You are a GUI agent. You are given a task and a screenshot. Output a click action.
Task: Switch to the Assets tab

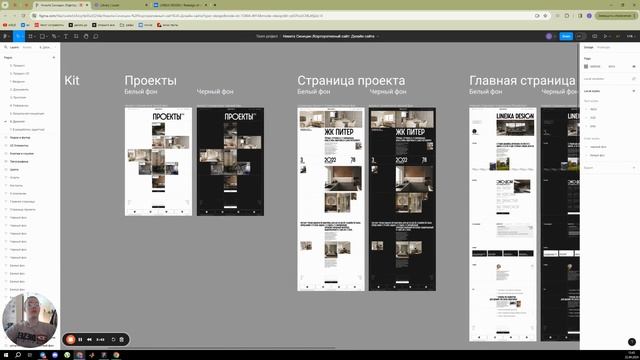(x=27, y=47)
